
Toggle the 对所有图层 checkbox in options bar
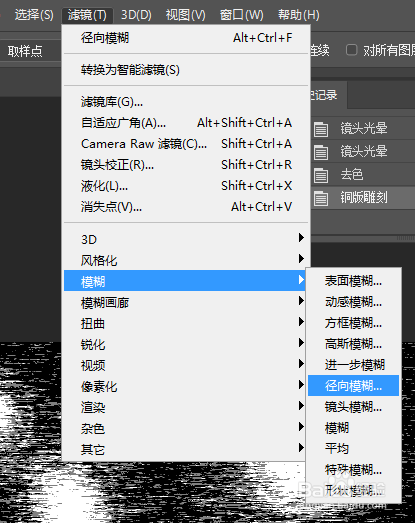point(352,50)
